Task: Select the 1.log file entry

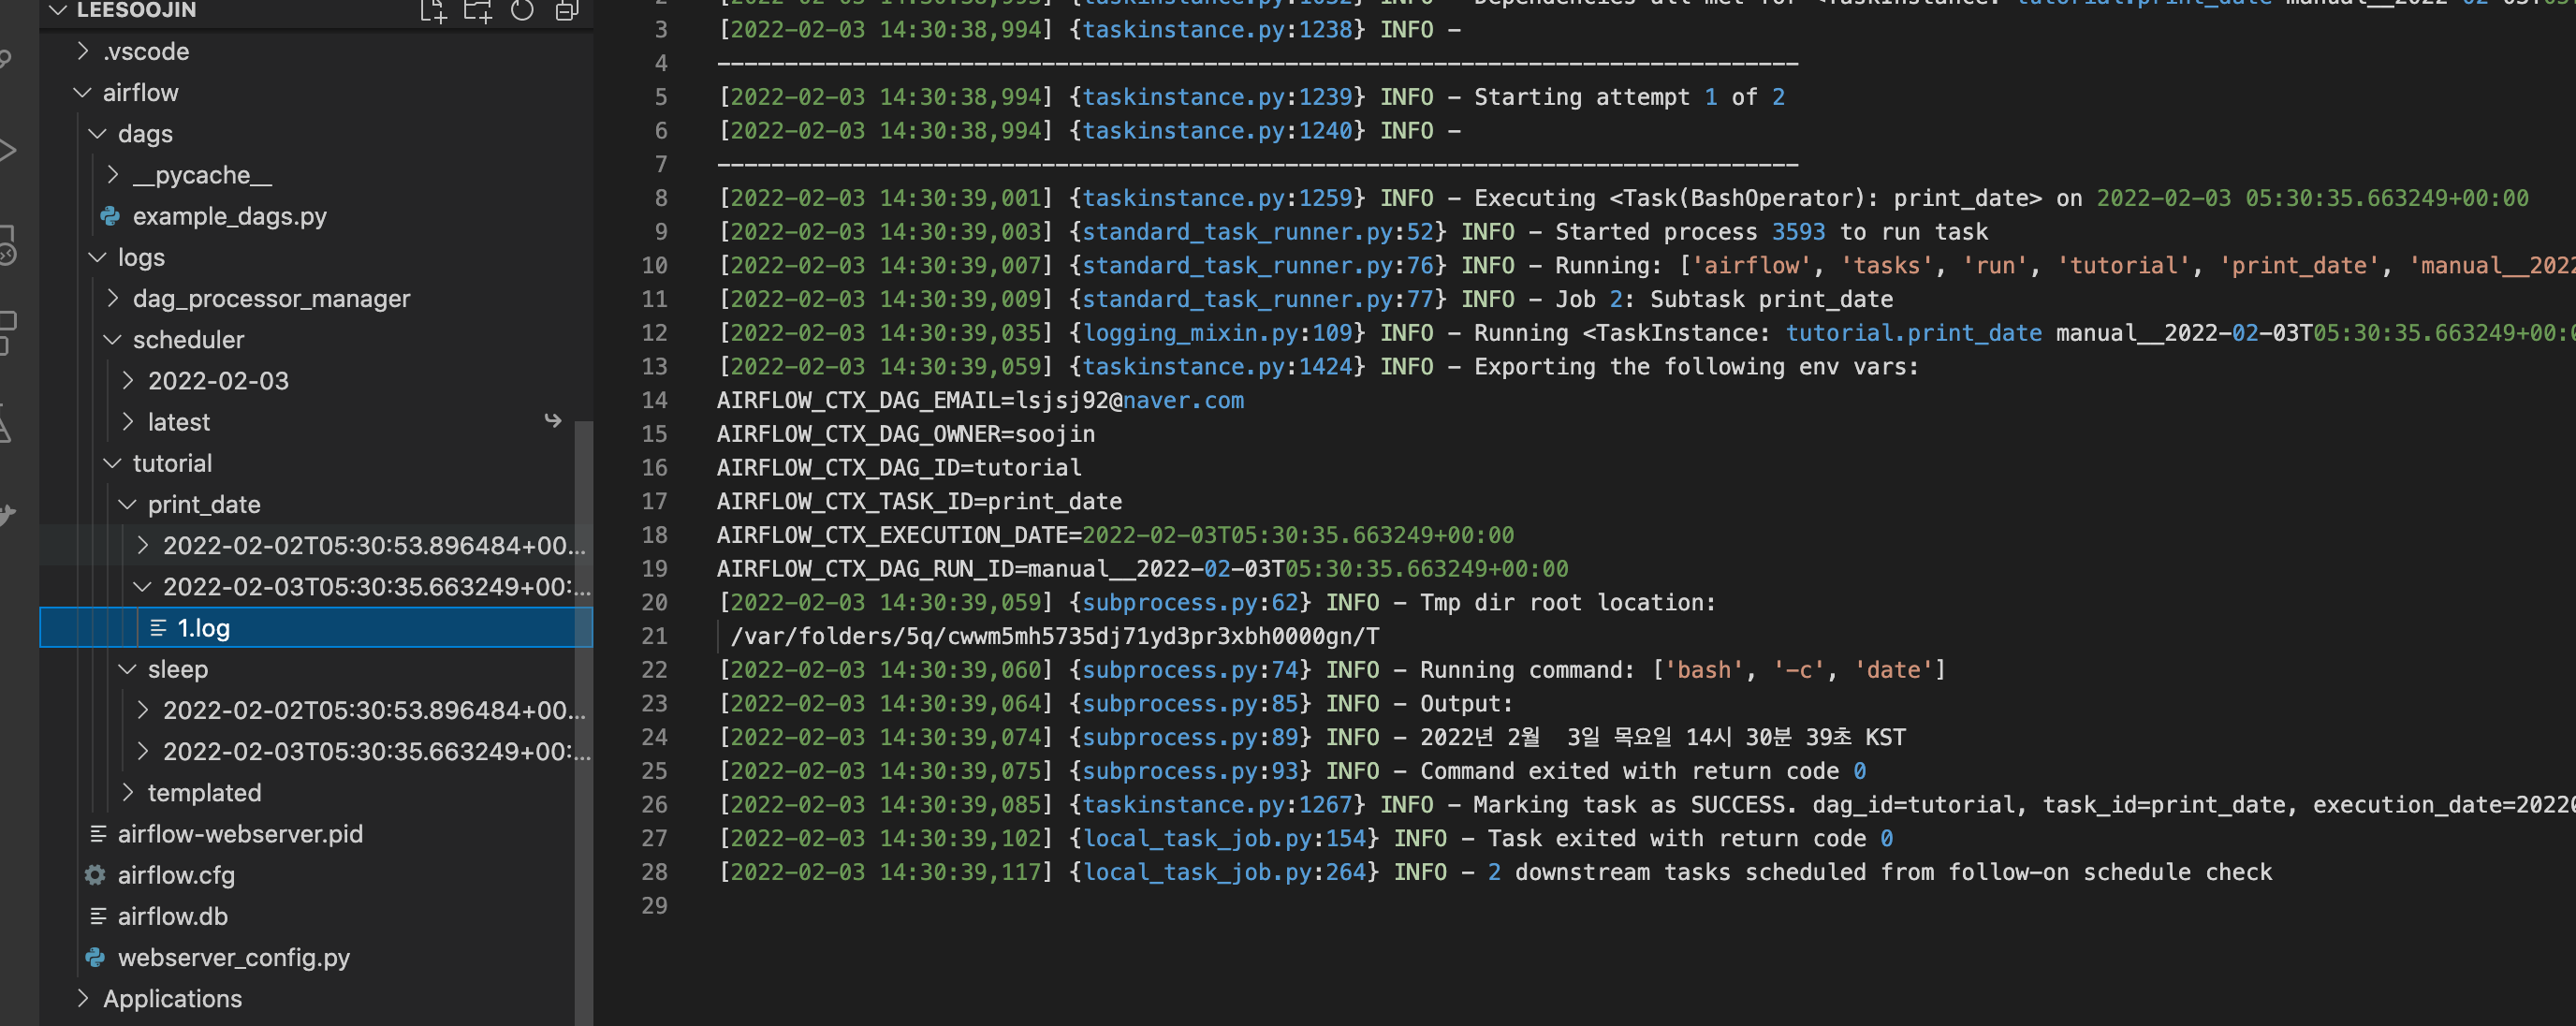Action: pyautogui.click(x=204, y=628)
